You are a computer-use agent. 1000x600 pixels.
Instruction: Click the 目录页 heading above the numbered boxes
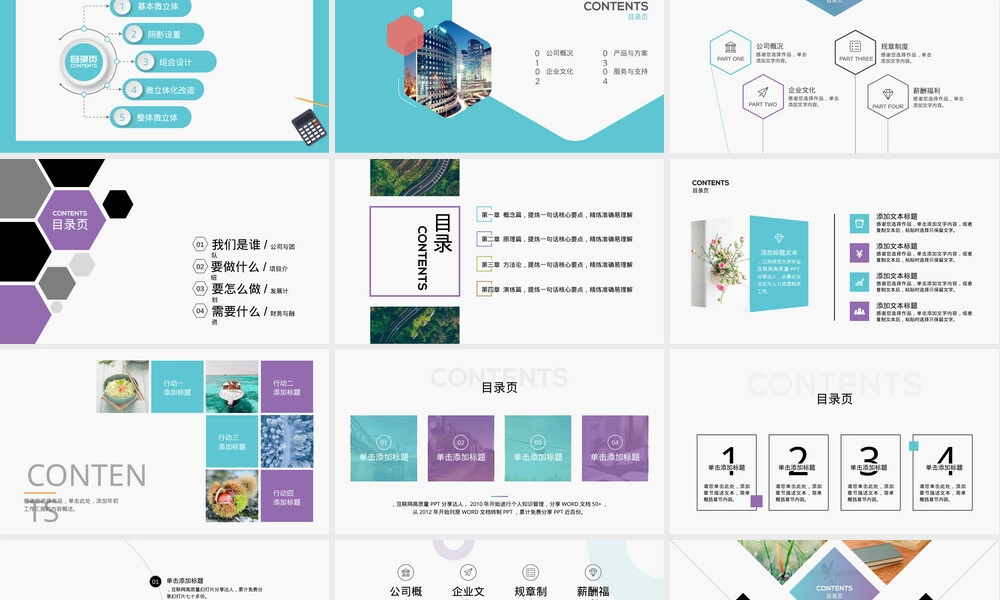834,399
